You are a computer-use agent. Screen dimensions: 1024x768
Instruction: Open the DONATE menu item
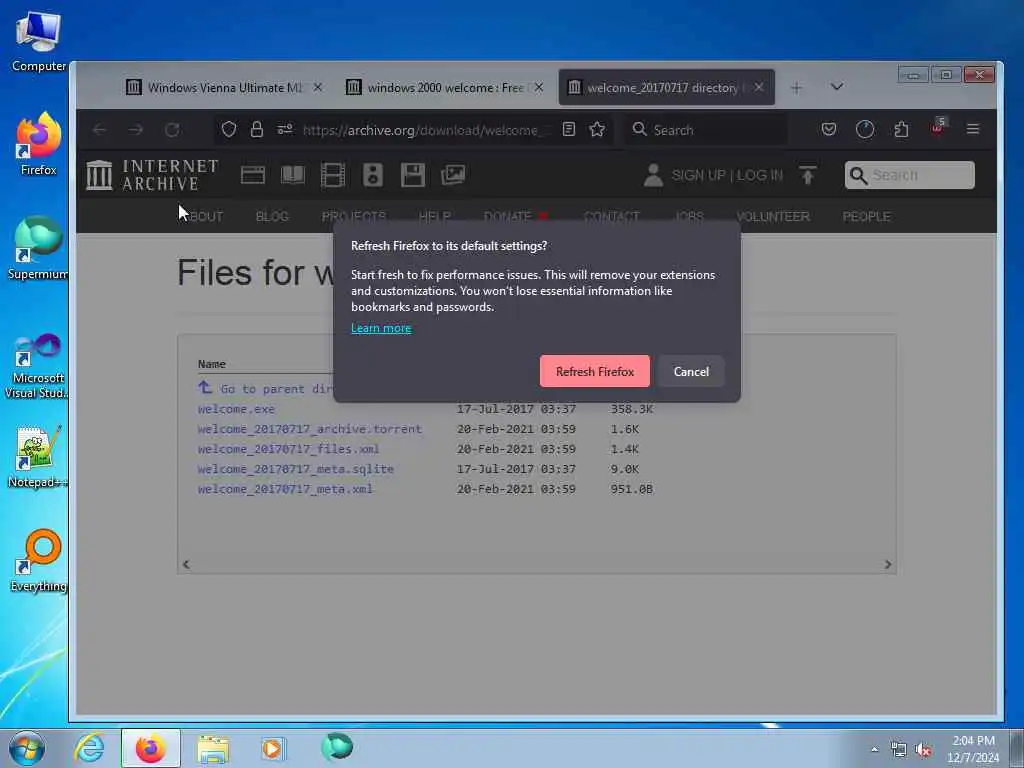(x=508, y=216)
